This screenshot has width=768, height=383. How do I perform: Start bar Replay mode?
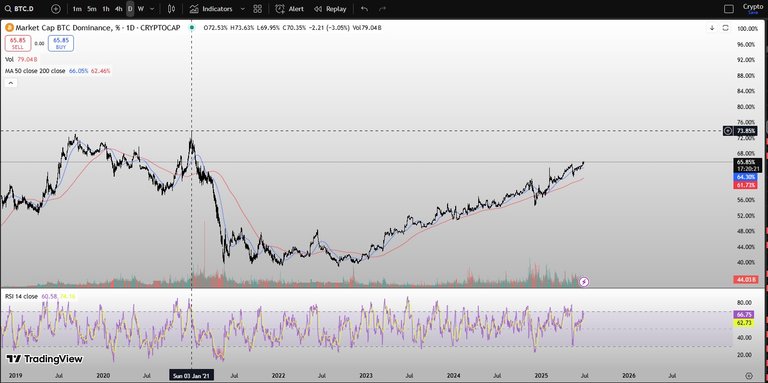coord(330,9)
